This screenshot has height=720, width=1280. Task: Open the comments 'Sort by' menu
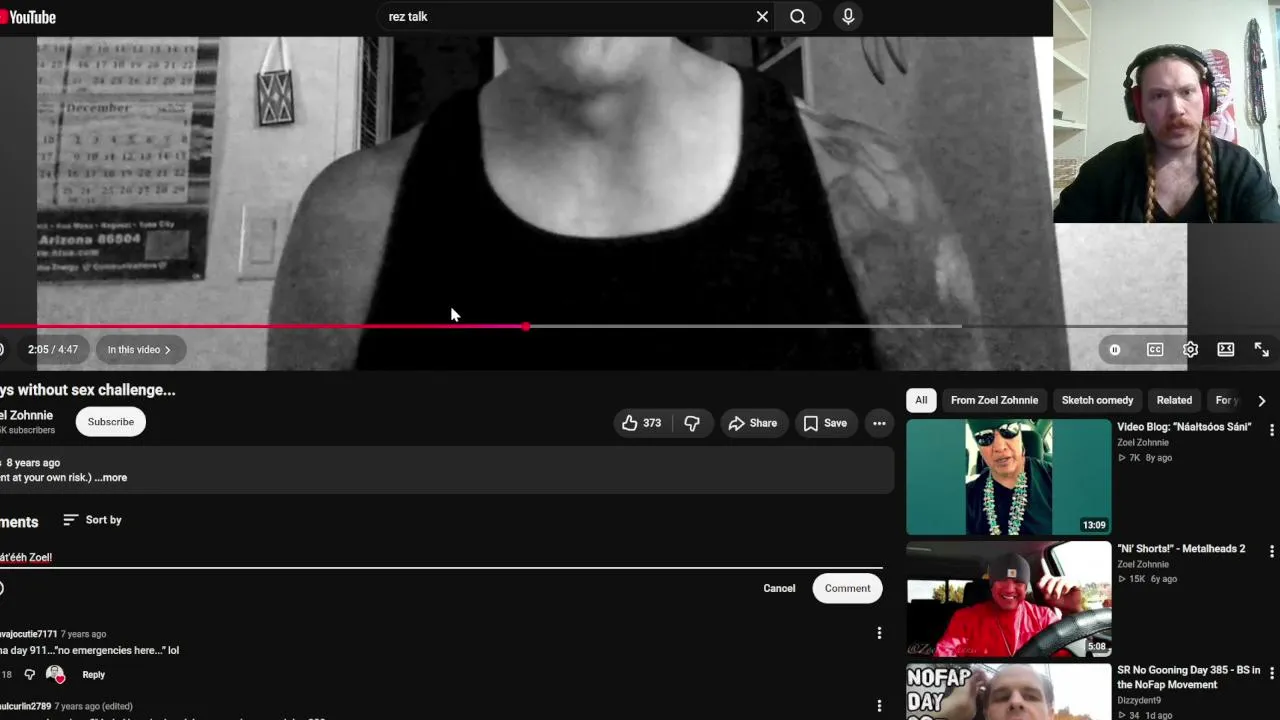(92, 520)
